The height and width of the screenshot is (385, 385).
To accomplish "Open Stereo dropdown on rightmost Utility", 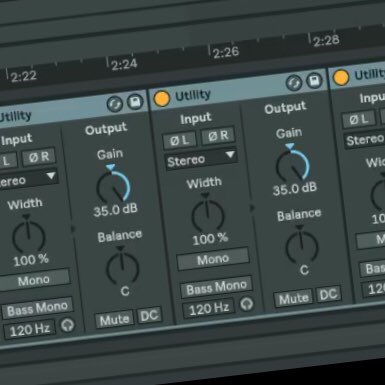I will point(365,139).
